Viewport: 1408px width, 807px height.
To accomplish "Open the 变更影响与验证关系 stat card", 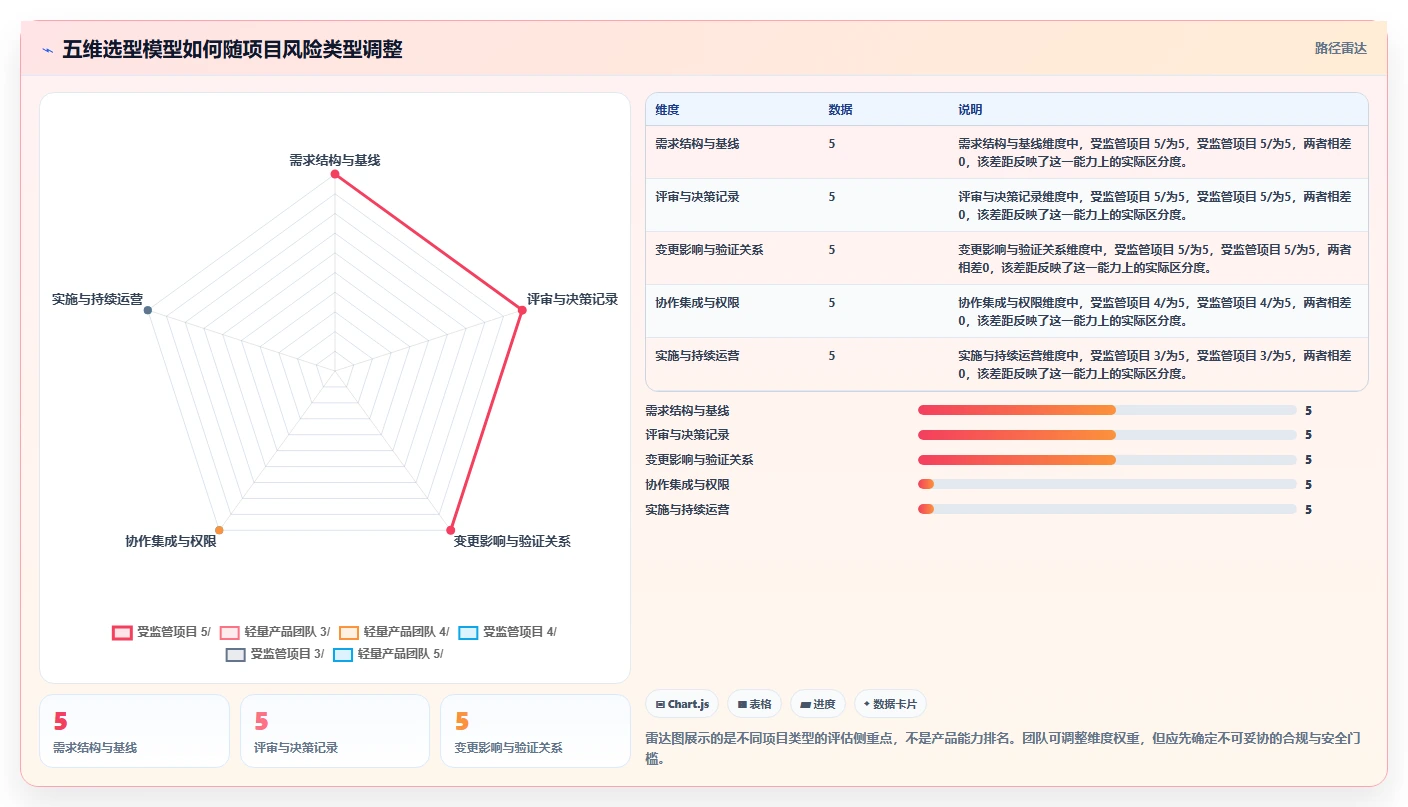I will (535, 731).
